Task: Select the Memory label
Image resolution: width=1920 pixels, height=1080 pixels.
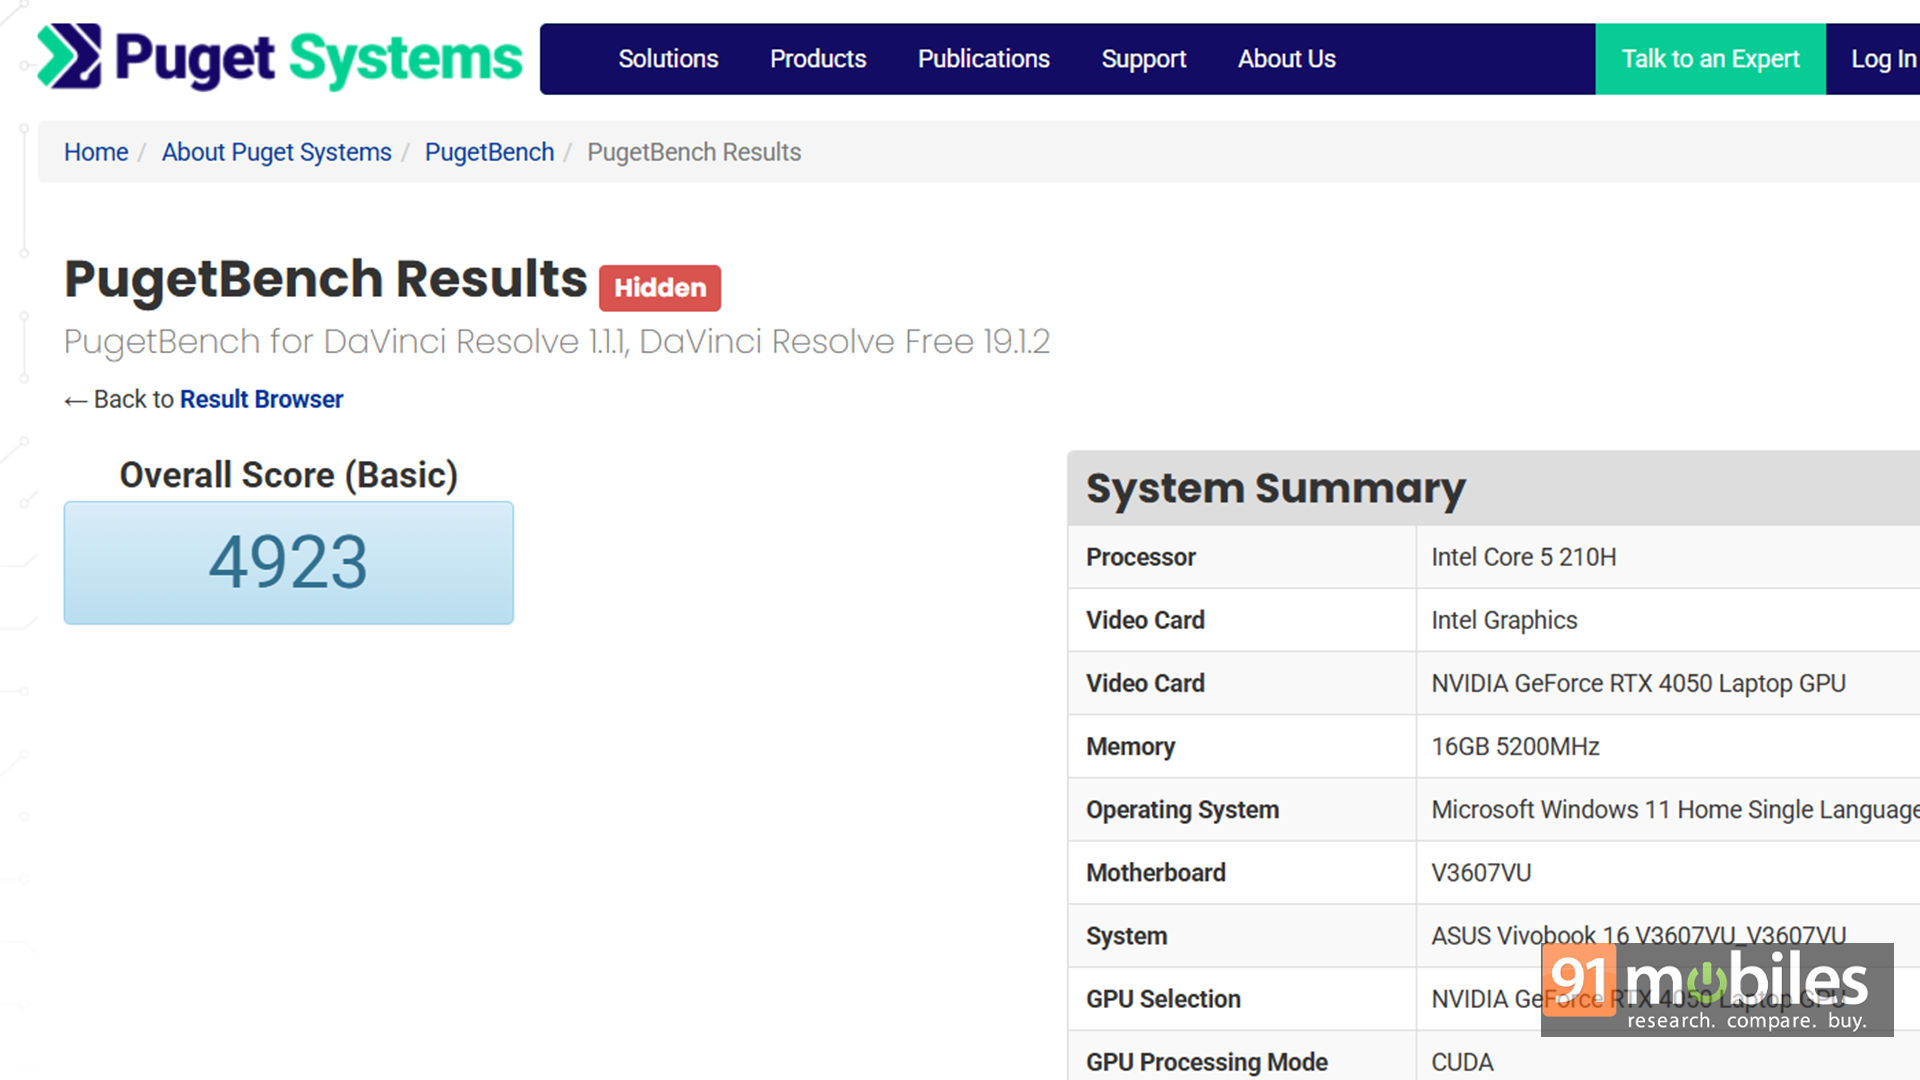Action: (1131, 746)
